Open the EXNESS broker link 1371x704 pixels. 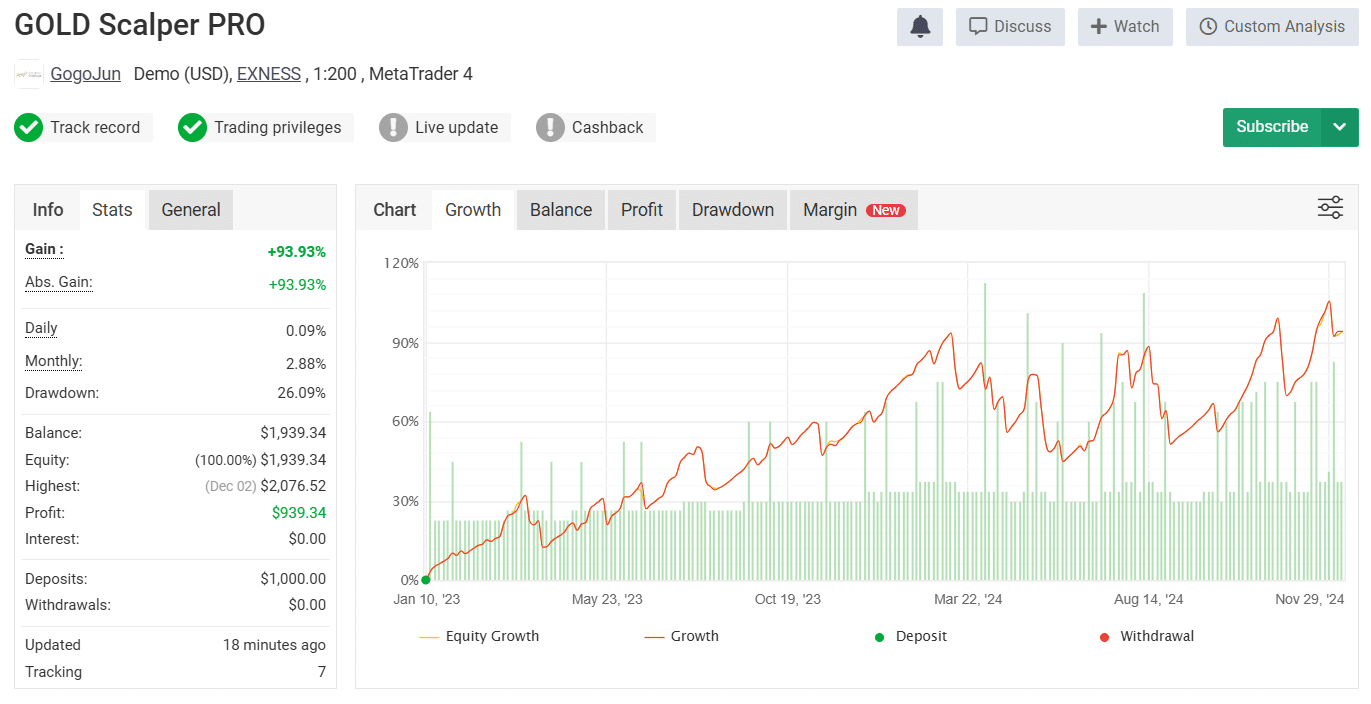pos(269,74)
